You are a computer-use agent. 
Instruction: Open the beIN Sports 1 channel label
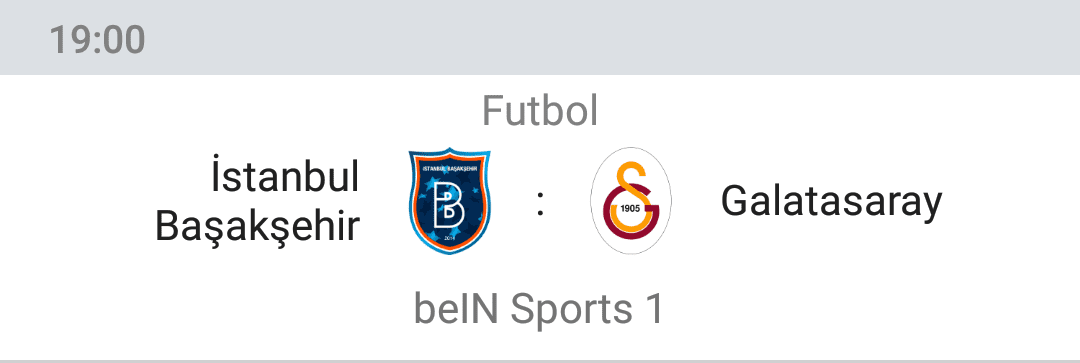click(540, 309)
